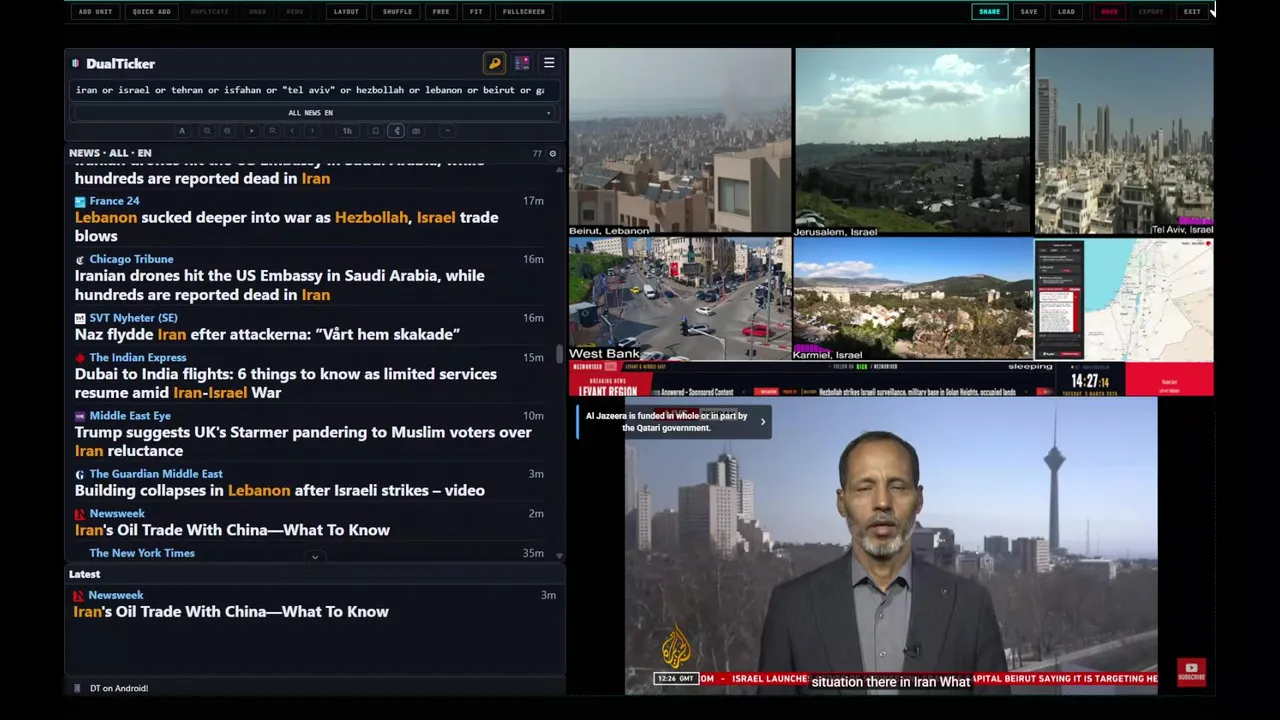Click the QUICK ADD button
The width and height of the screenshot is (1280, 720).
[x=151, y=12]
